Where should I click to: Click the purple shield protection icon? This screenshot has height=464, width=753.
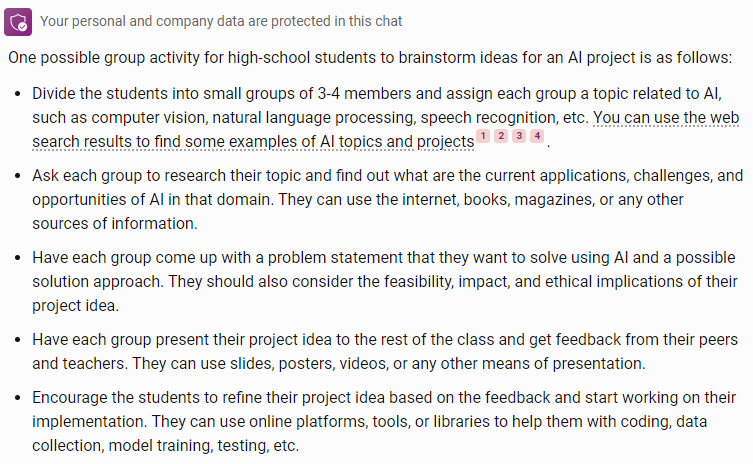tap(18, 22)
